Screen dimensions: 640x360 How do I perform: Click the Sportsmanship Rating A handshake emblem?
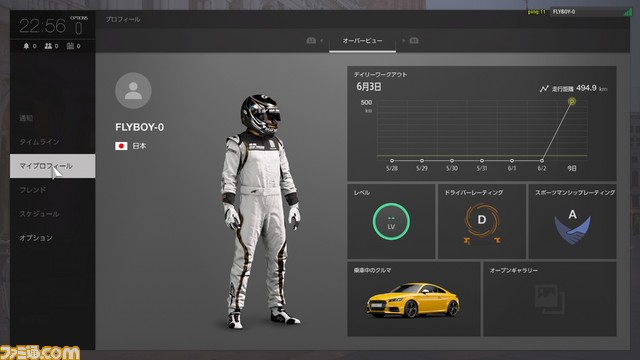[572, 226]
